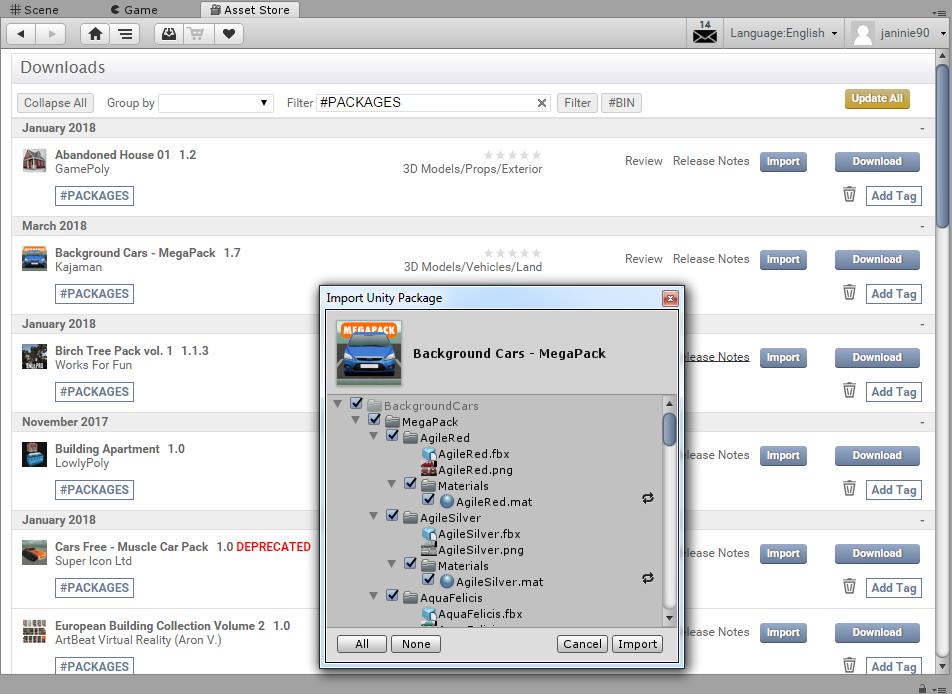Clear the filter with the X icon

click(542, 103)
